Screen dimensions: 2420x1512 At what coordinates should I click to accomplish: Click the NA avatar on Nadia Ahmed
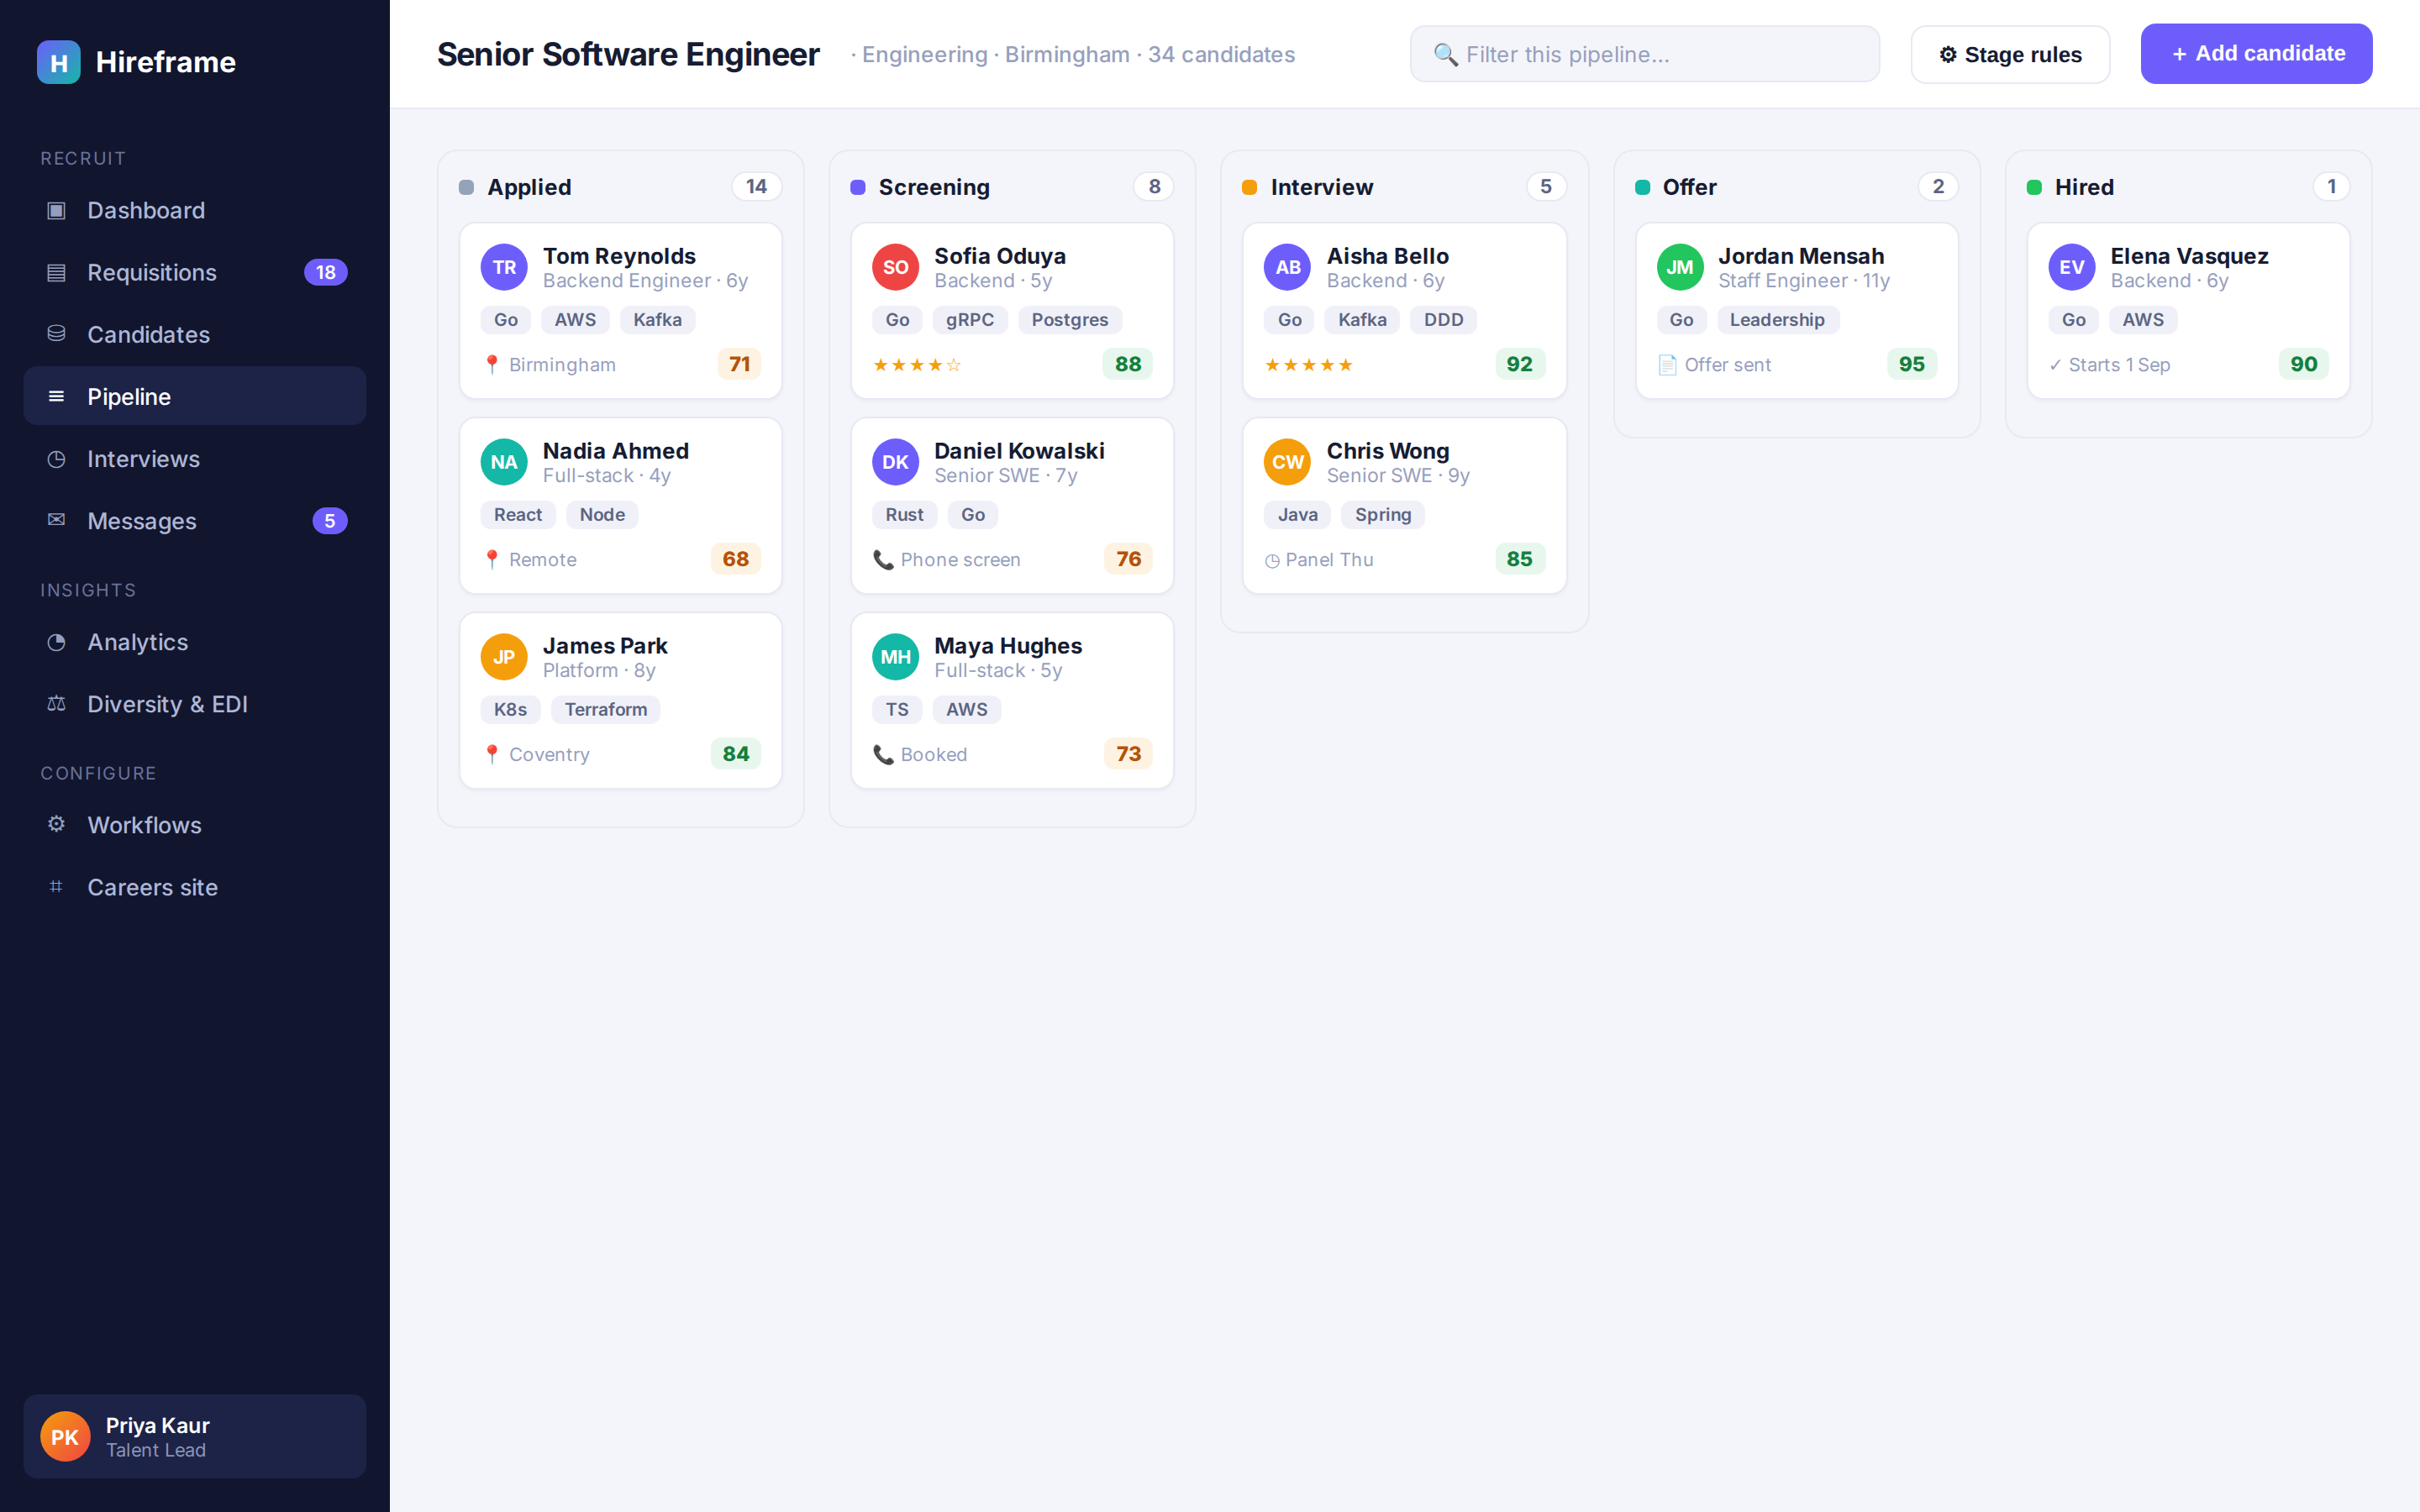504,462
